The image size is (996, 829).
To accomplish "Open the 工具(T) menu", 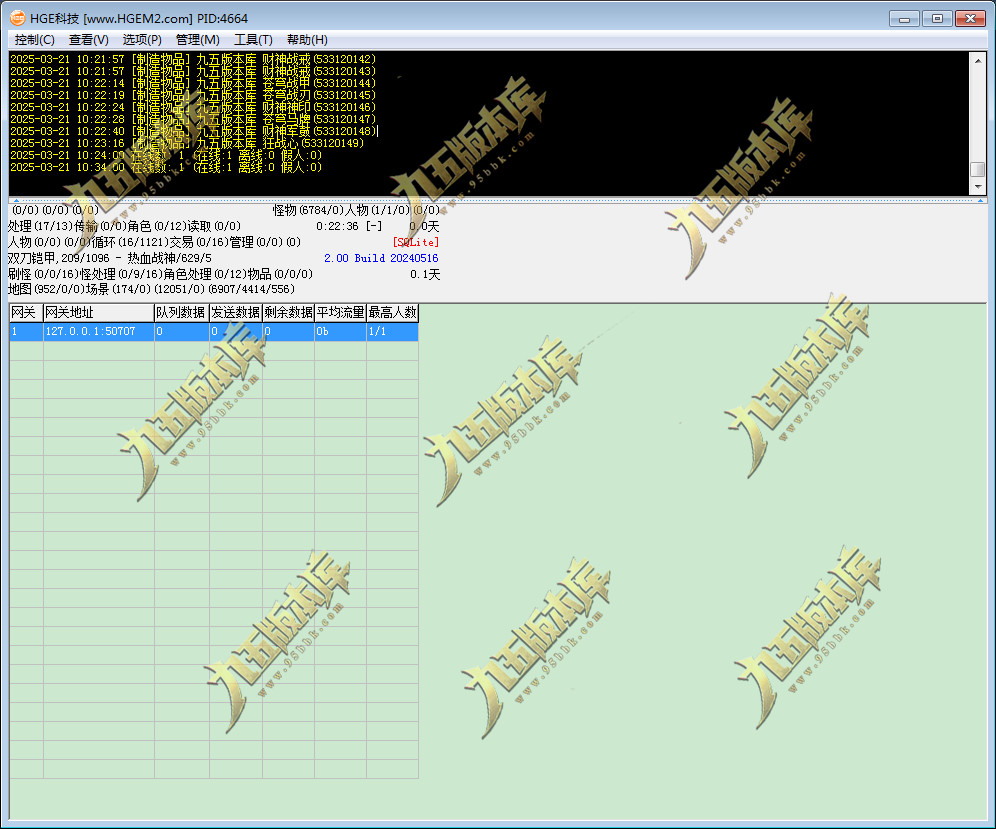I will coord(253,40).
